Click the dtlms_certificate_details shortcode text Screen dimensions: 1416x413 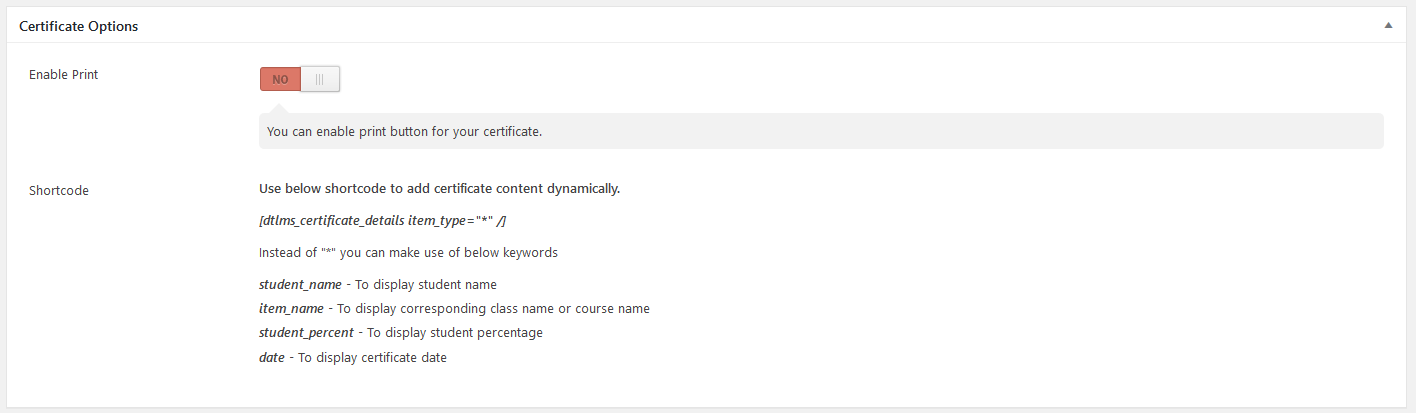pos(332,220)
